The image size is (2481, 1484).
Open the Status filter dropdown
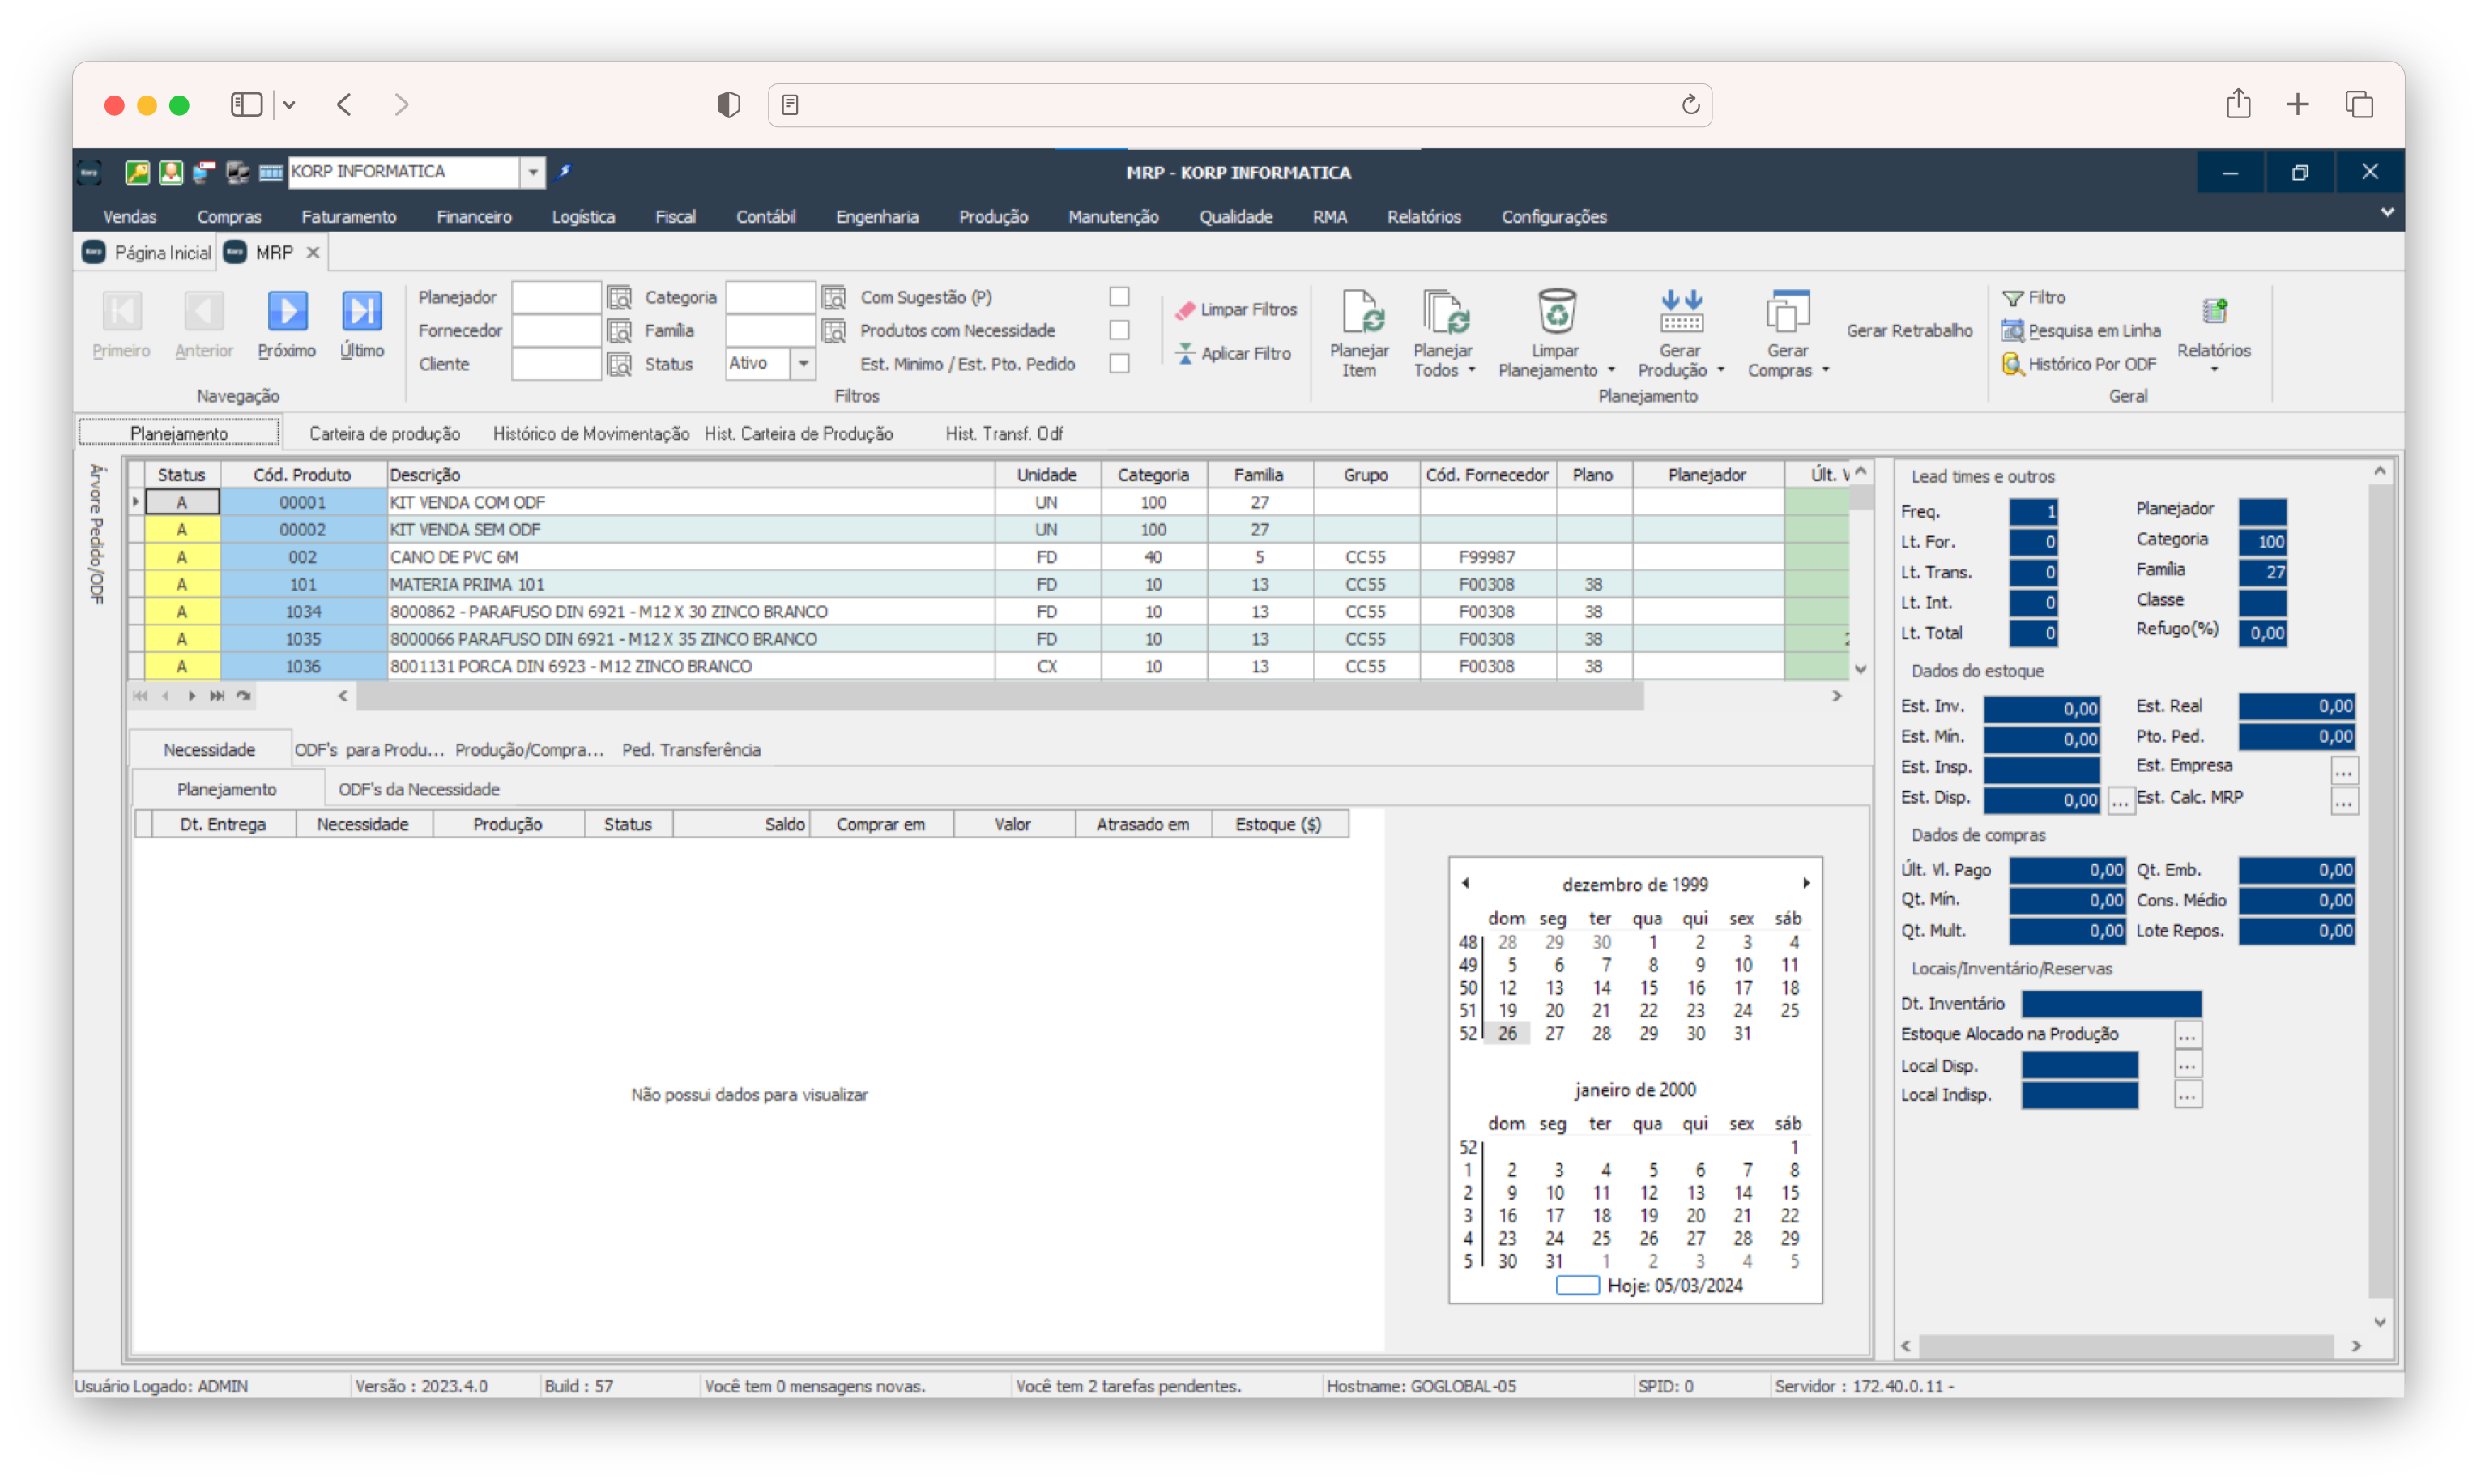(804, 364)
